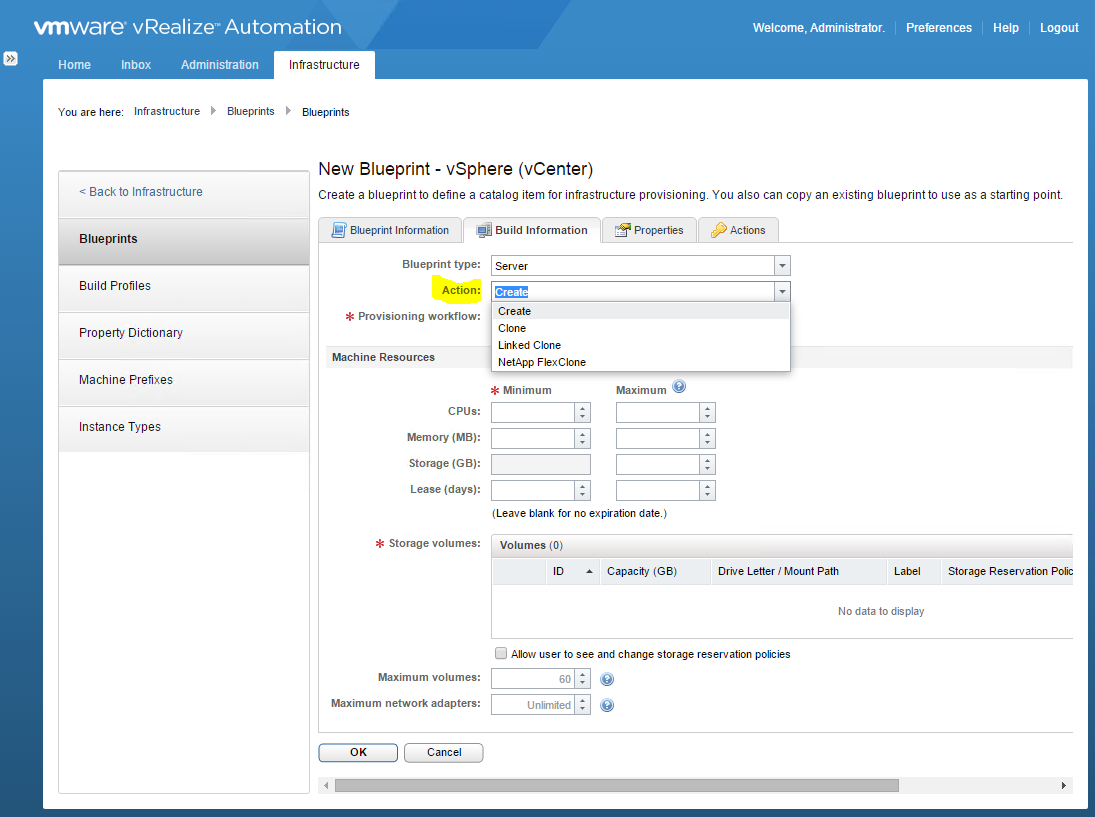Switch to the Blueprint Information tab
The image size is (1095, 817).
[390, 230]
